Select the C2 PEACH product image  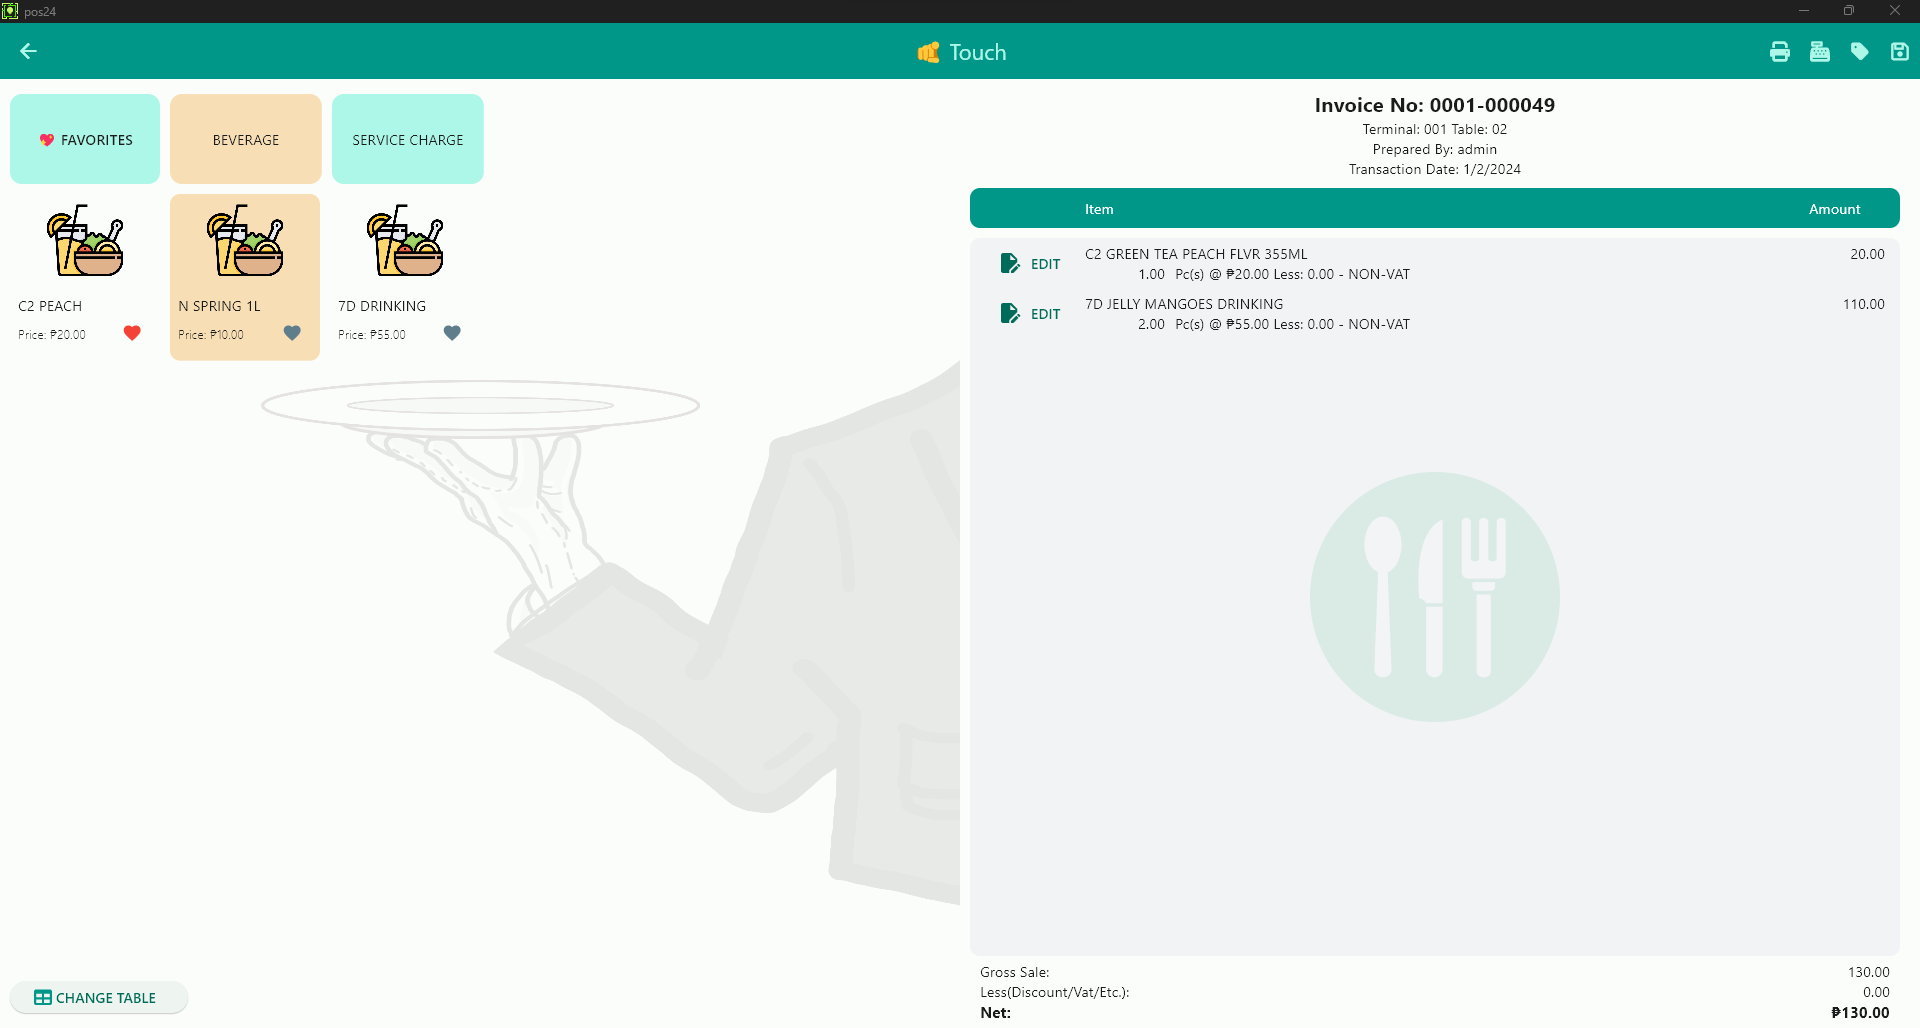(x=85, y=241)
